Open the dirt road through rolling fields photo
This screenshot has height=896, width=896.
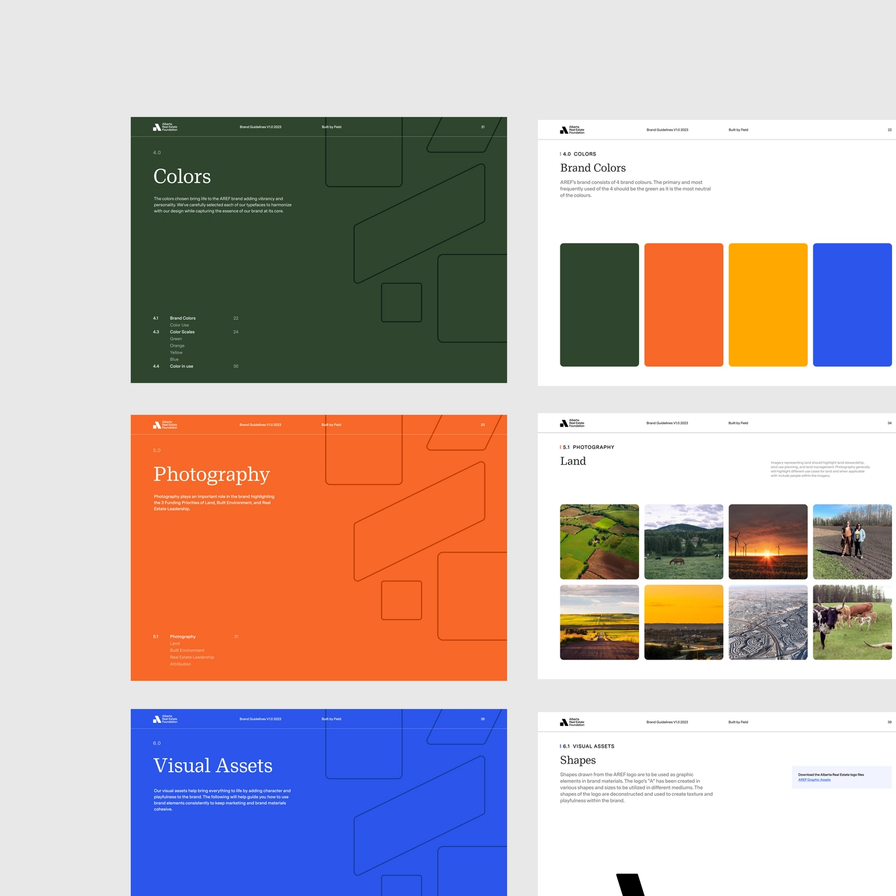[x=599, y=622]
